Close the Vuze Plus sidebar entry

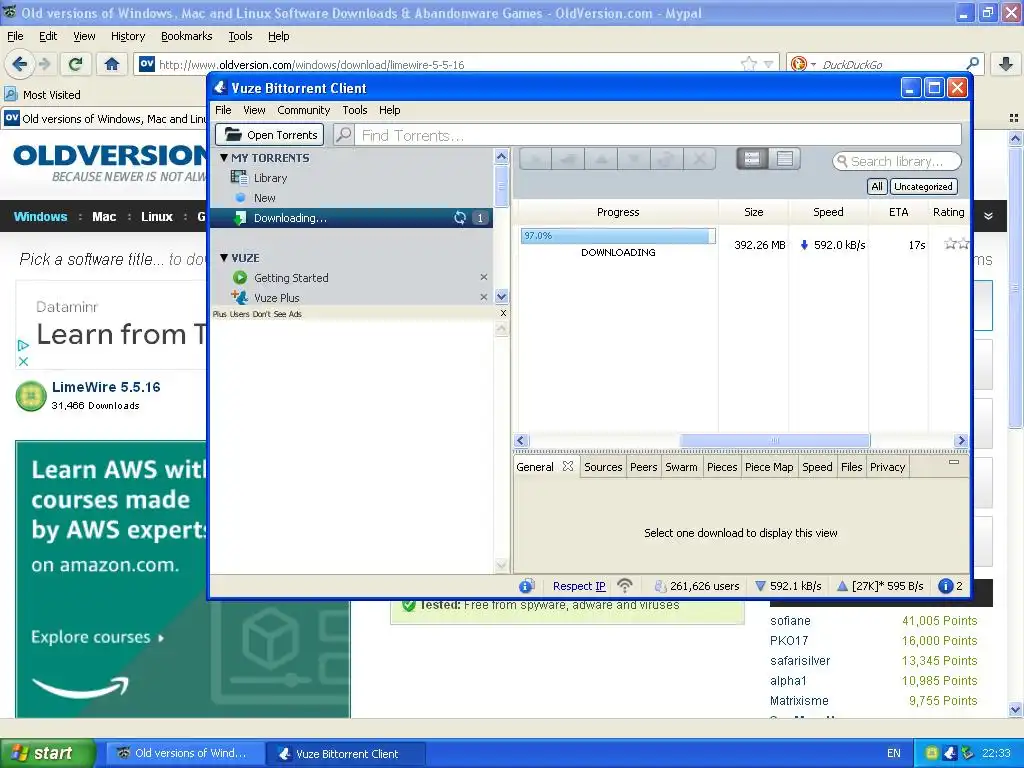[x=484, y=297]
